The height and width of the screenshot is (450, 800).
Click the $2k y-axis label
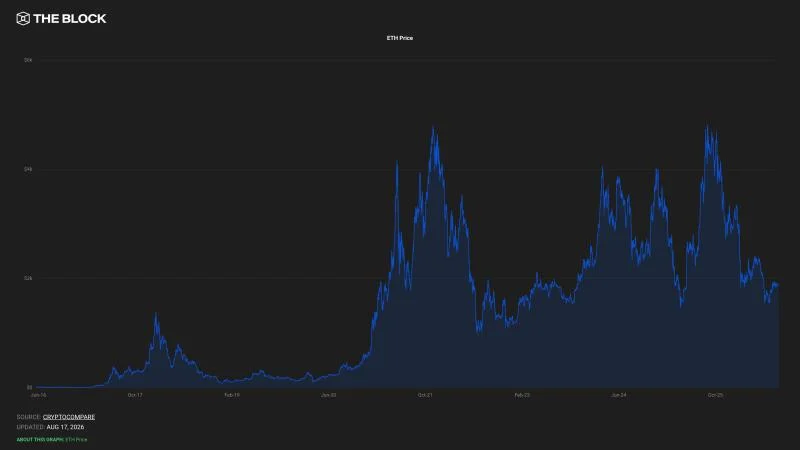point(28,278)
